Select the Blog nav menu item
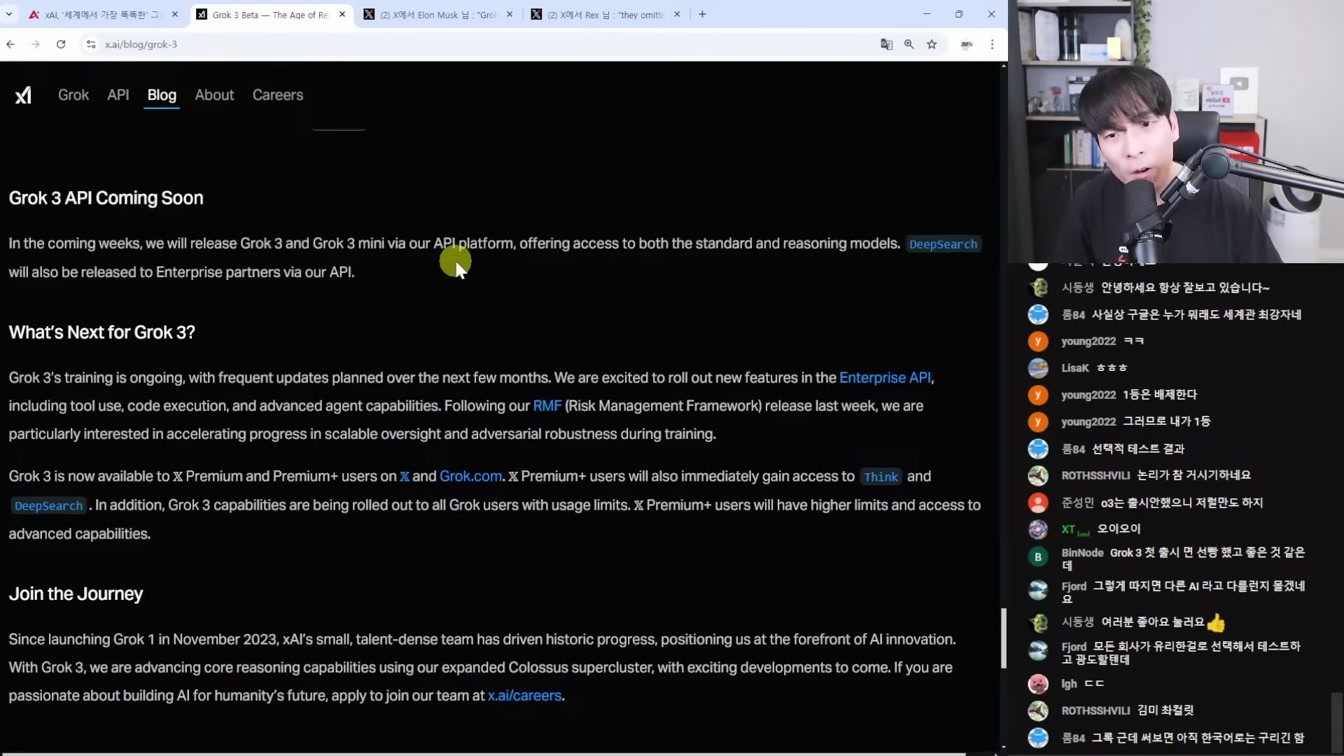The height and width of the screenshot is (756, 1344). [161, 95]
